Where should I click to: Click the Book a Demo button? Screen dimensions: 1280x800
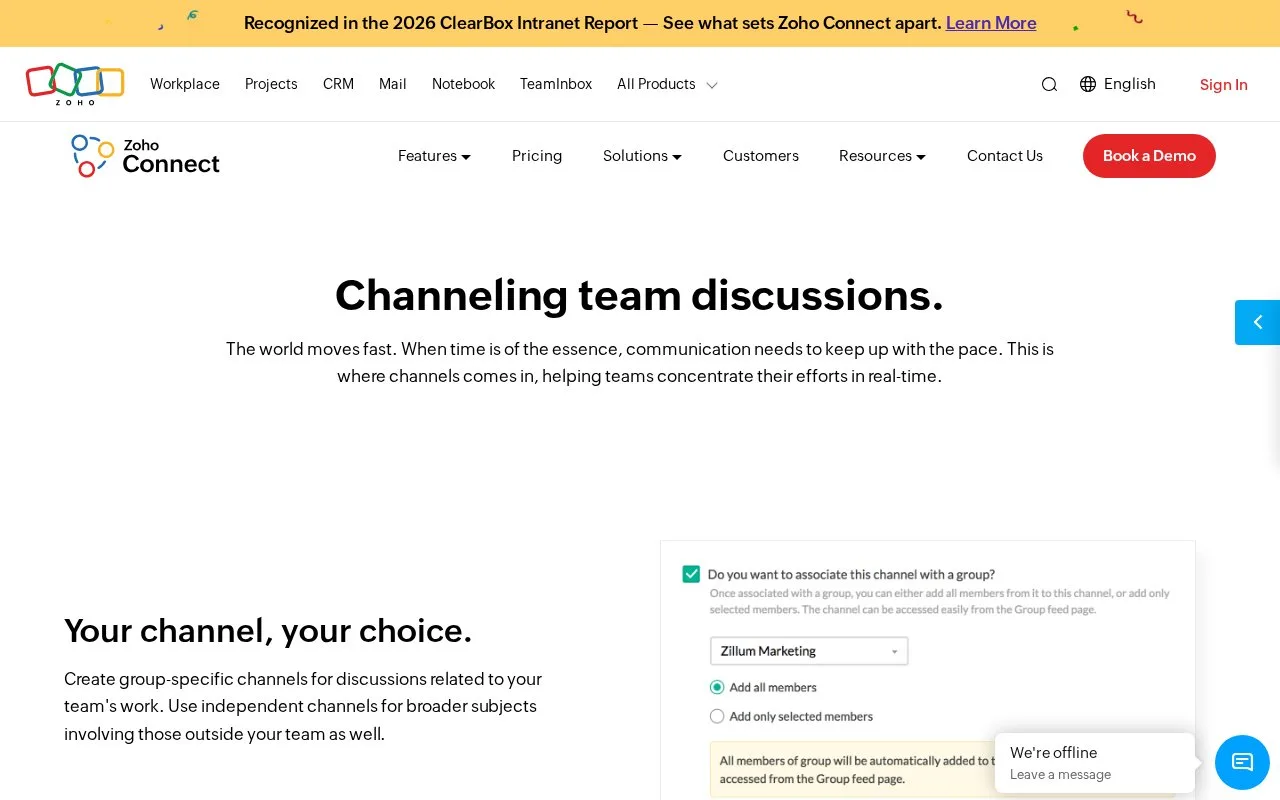coord(1149,156)
